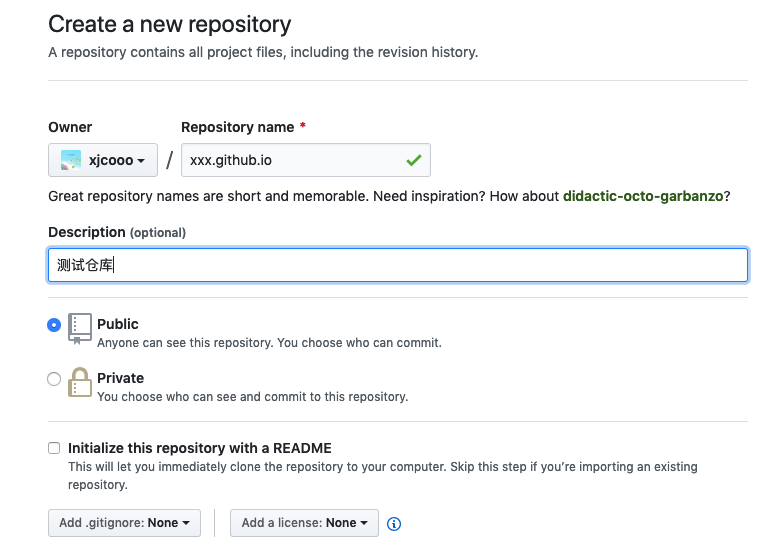Open the xjcooo owner dropdown
772x552 pixels.
click(x=103, y=160)
